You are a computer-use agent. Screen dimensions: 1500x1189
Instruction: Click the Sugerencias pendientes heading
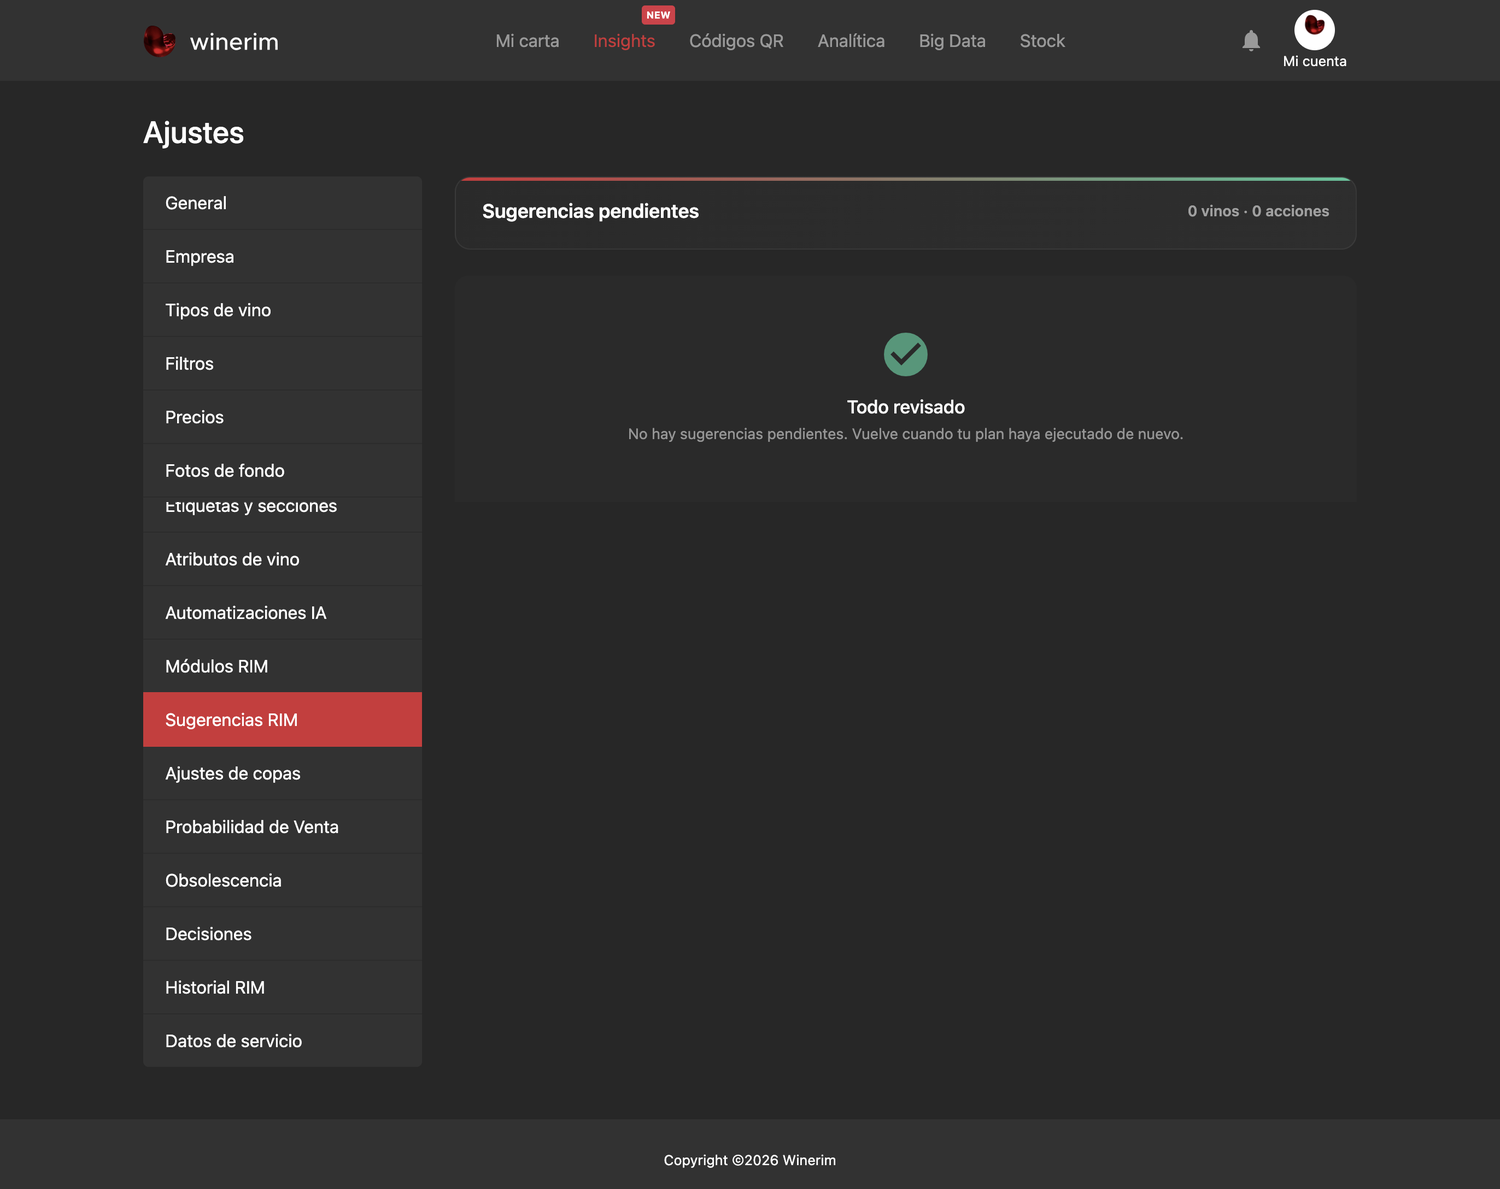click(590, 211)
